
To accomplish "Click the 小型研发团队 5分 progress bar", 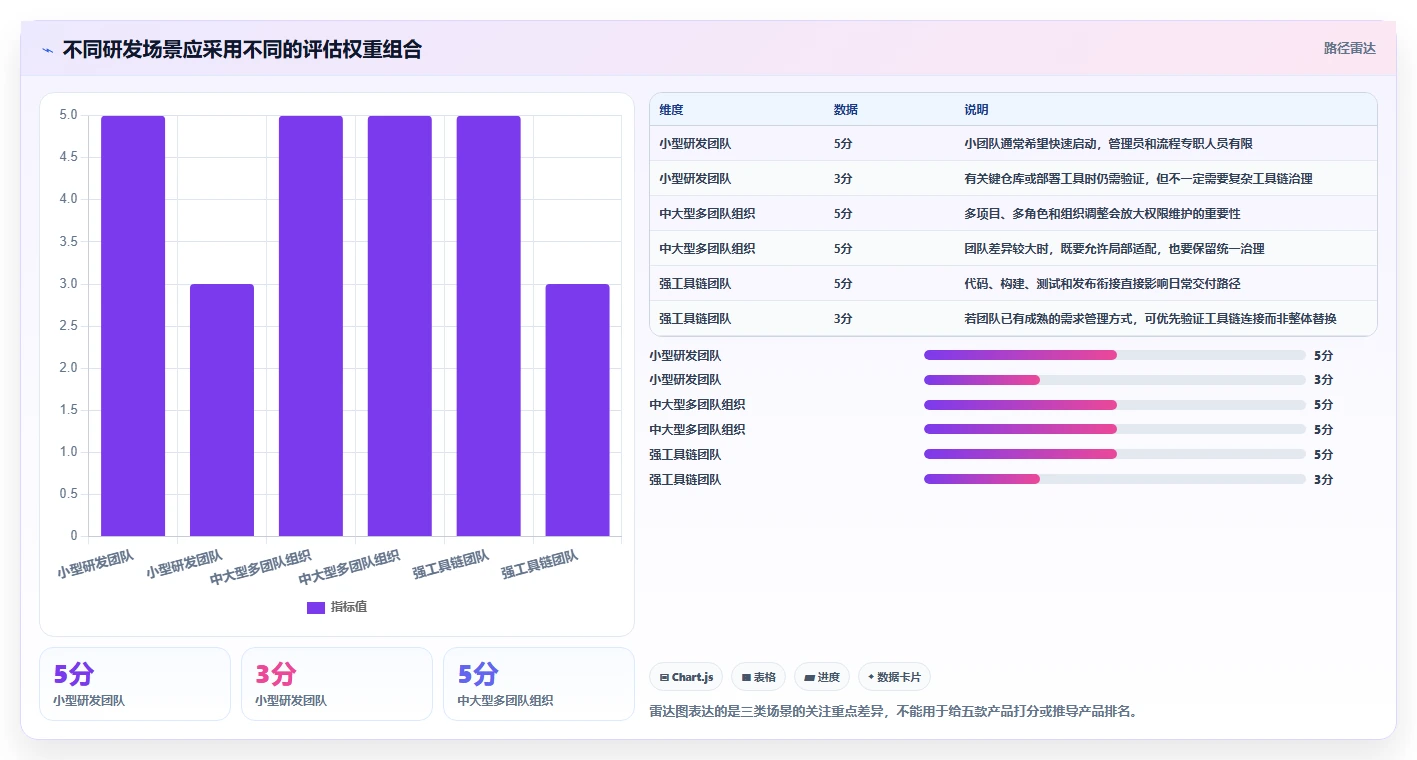I will (1115, 355).
